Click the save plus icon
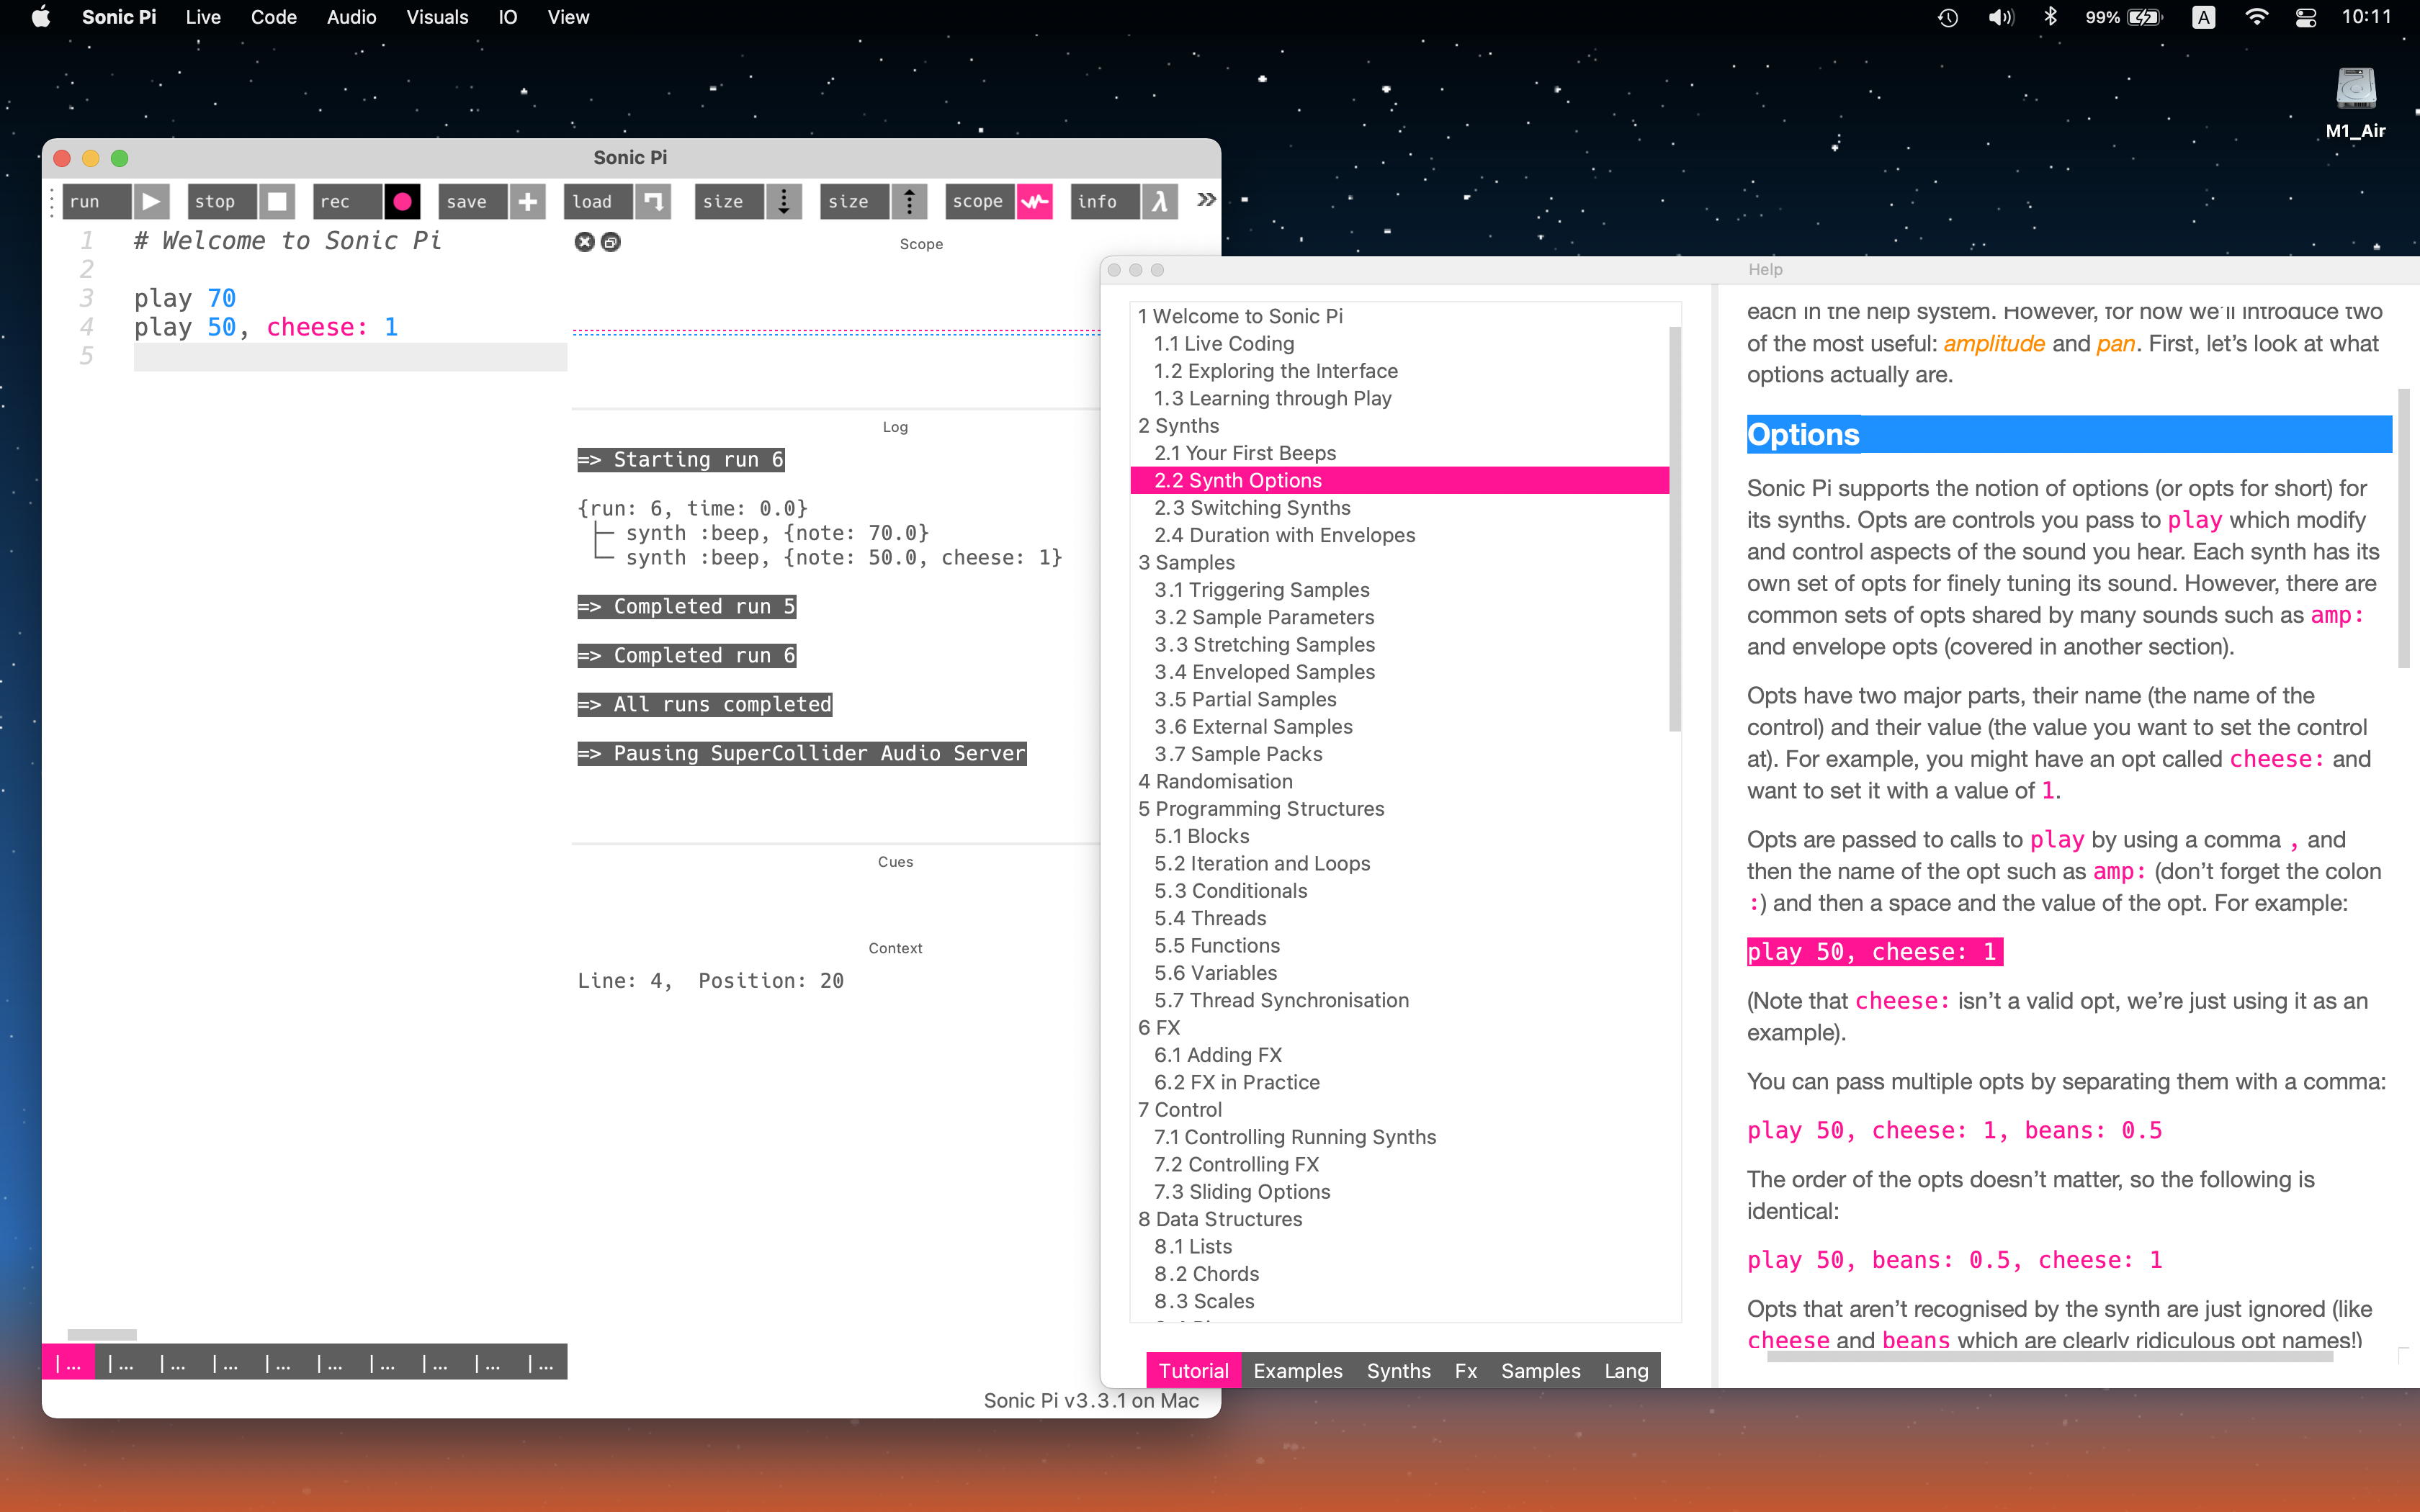The height and width of the screenshot is (1512, 2420). [527, 201]
